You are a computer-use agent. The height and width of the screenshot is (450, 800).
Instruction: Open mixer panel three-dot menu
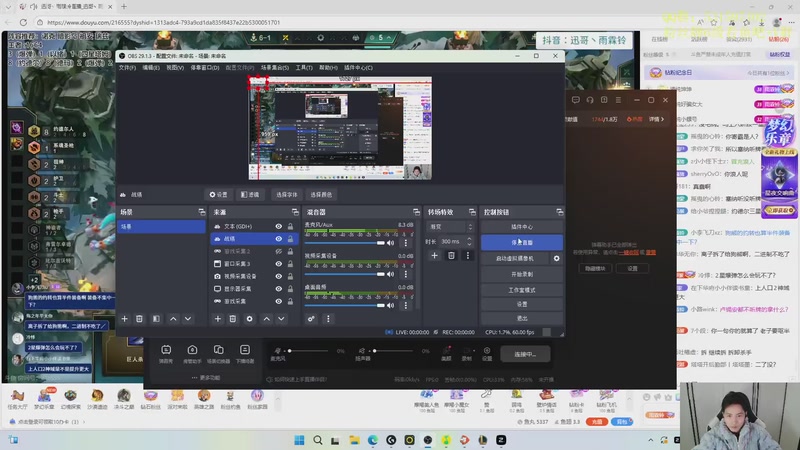(x=328, y=319)
